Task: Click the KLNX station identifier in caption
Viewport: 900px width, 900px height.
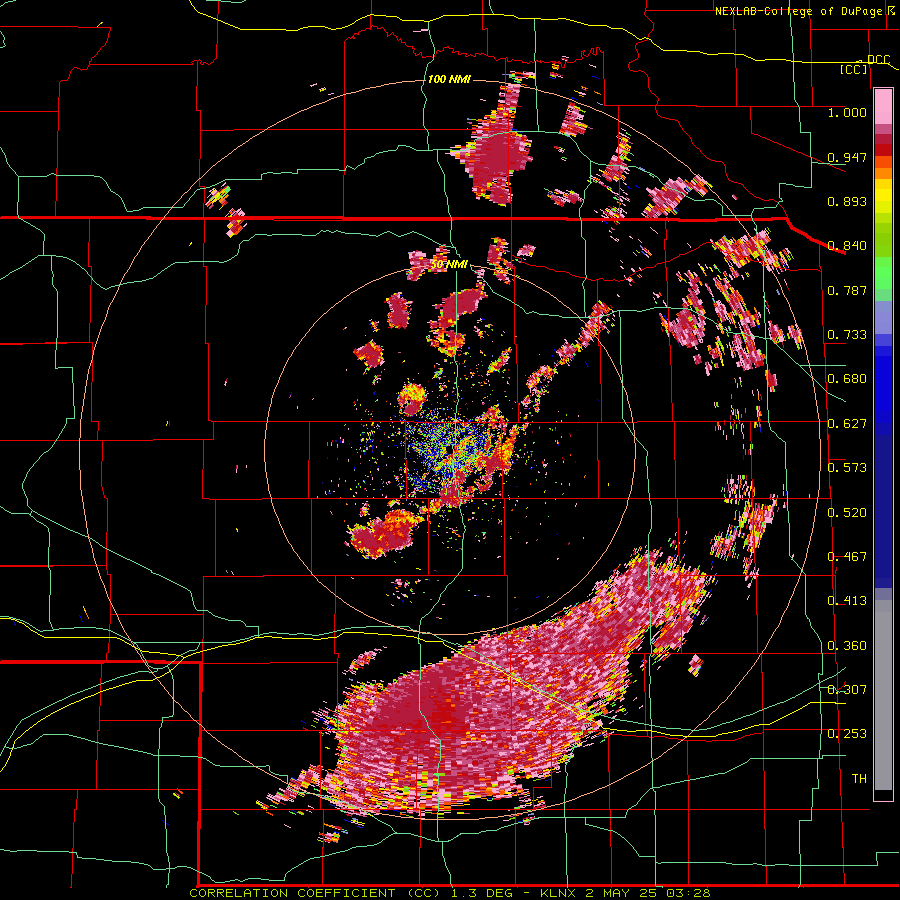Action: coord(560,893)
